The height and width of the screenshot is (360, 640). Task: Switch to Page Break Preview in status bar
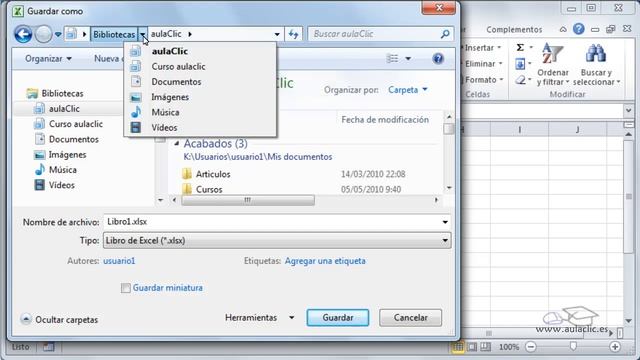coord(485,347)
